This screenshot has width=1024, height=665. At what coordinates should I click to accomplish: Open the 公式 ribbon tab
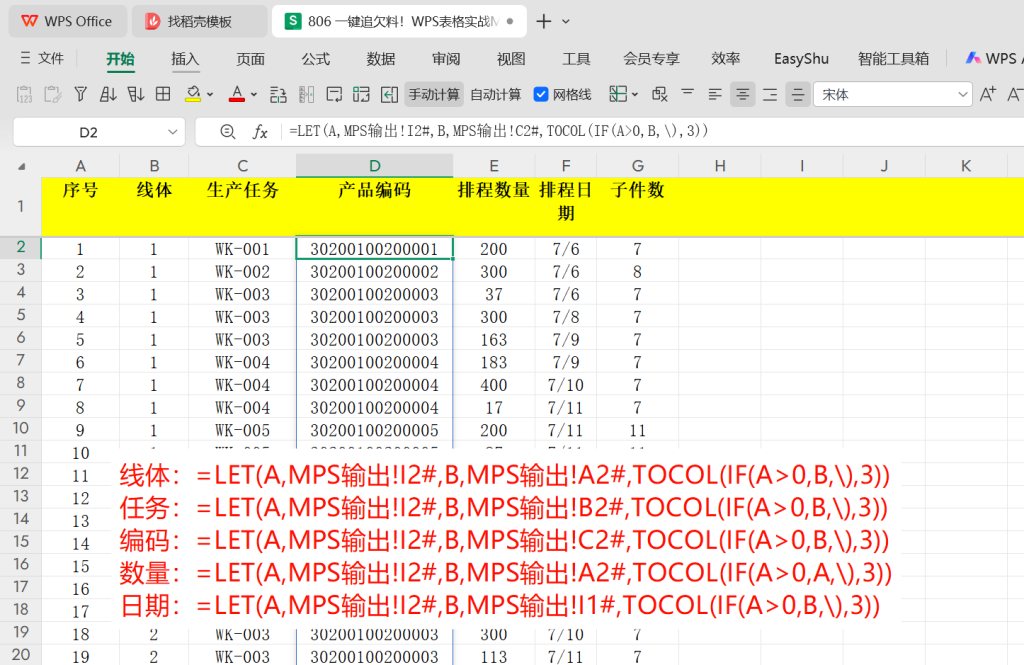315,59
